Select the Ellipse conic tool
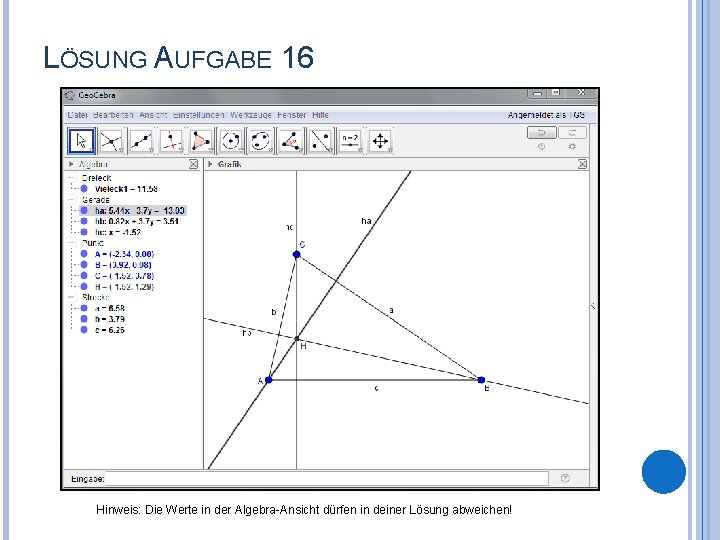The image size is (720, 540). [x=260, y=141]
